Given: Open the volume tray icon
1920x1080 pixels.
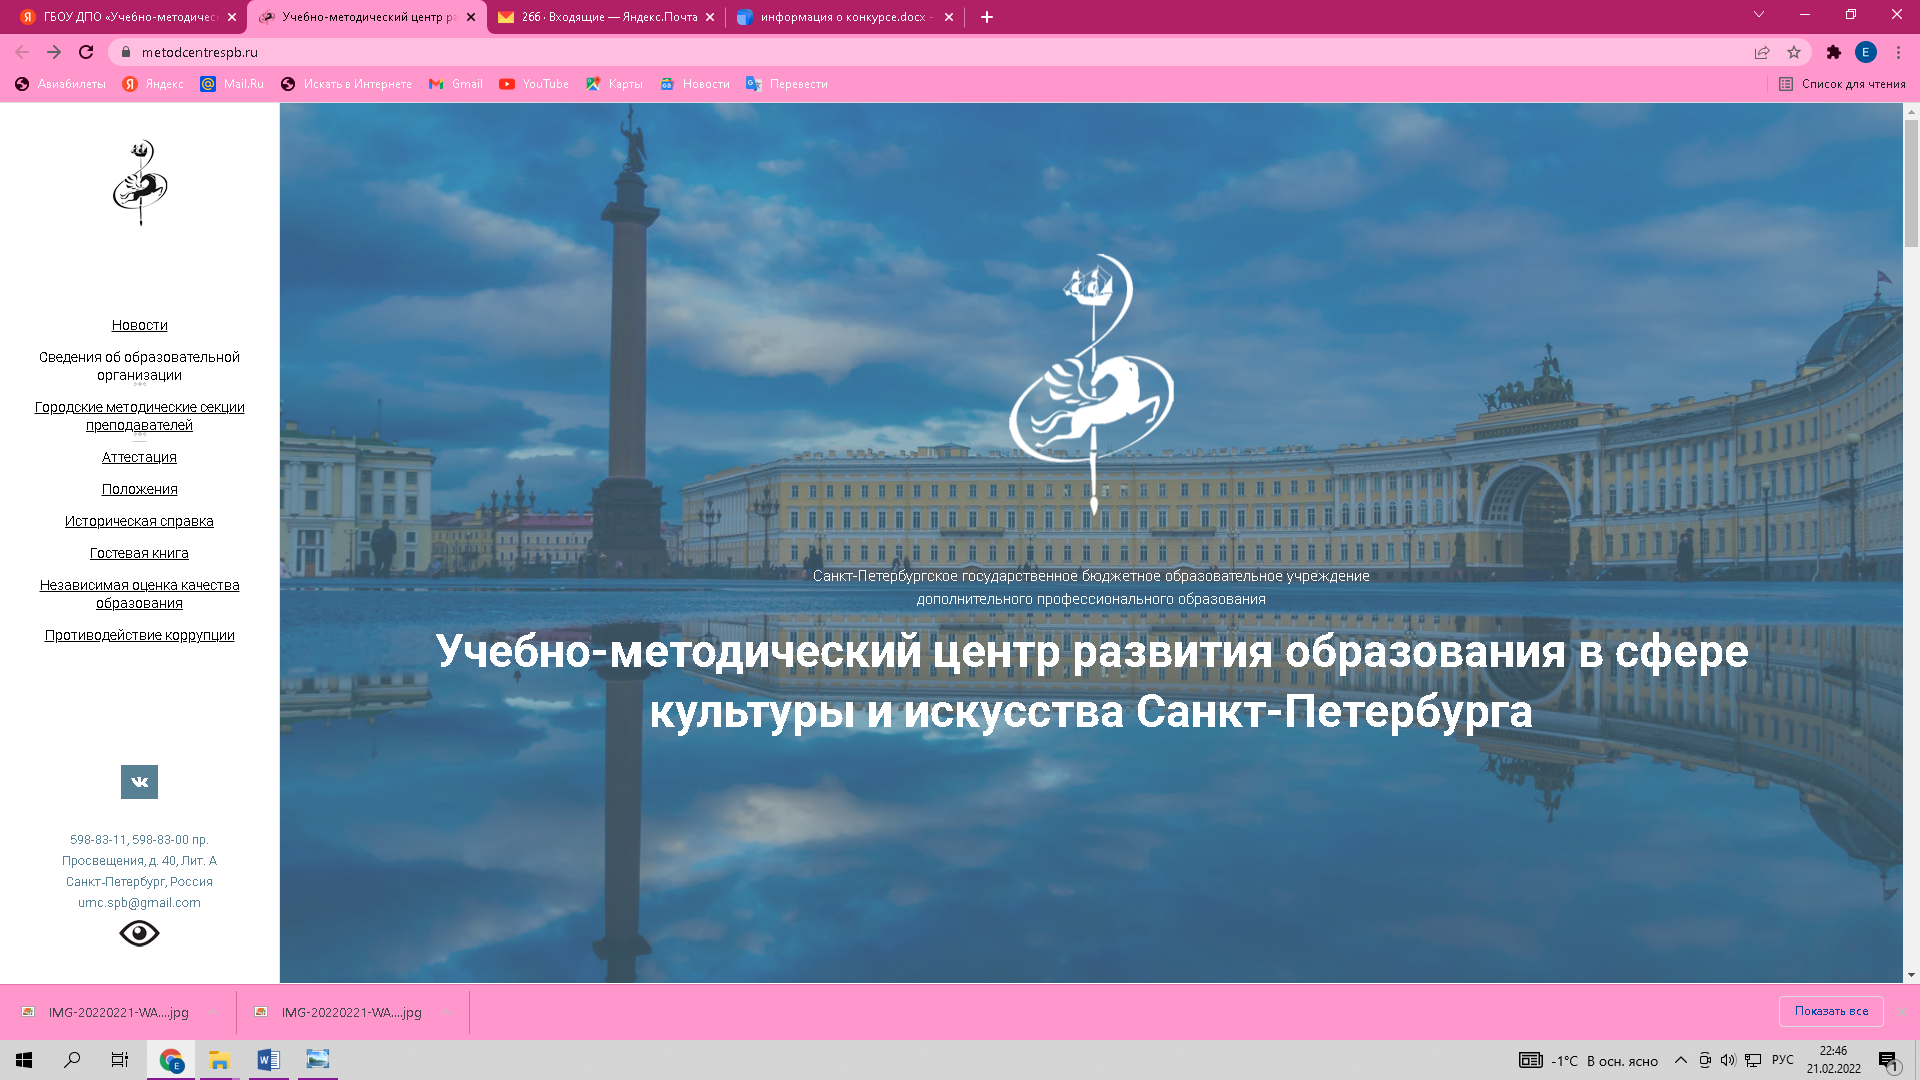Looking at the screenshot, I should pos(1728,1060).
